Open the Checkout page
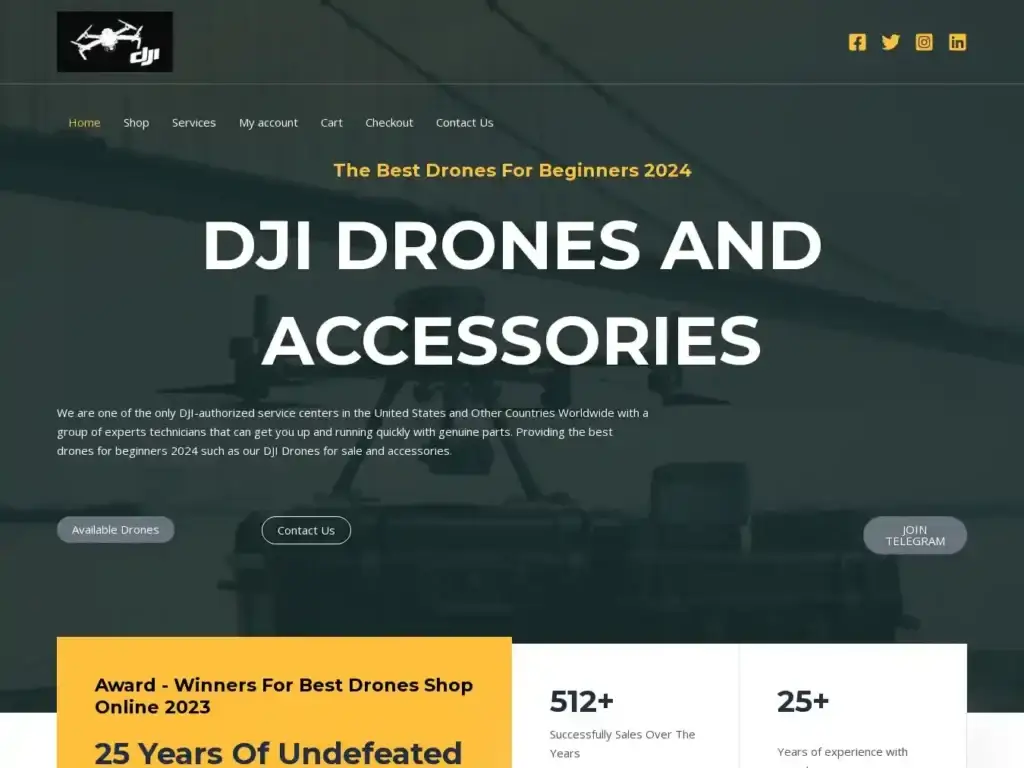The width and height of the screenshot is (1024, 768). (389, 122)
